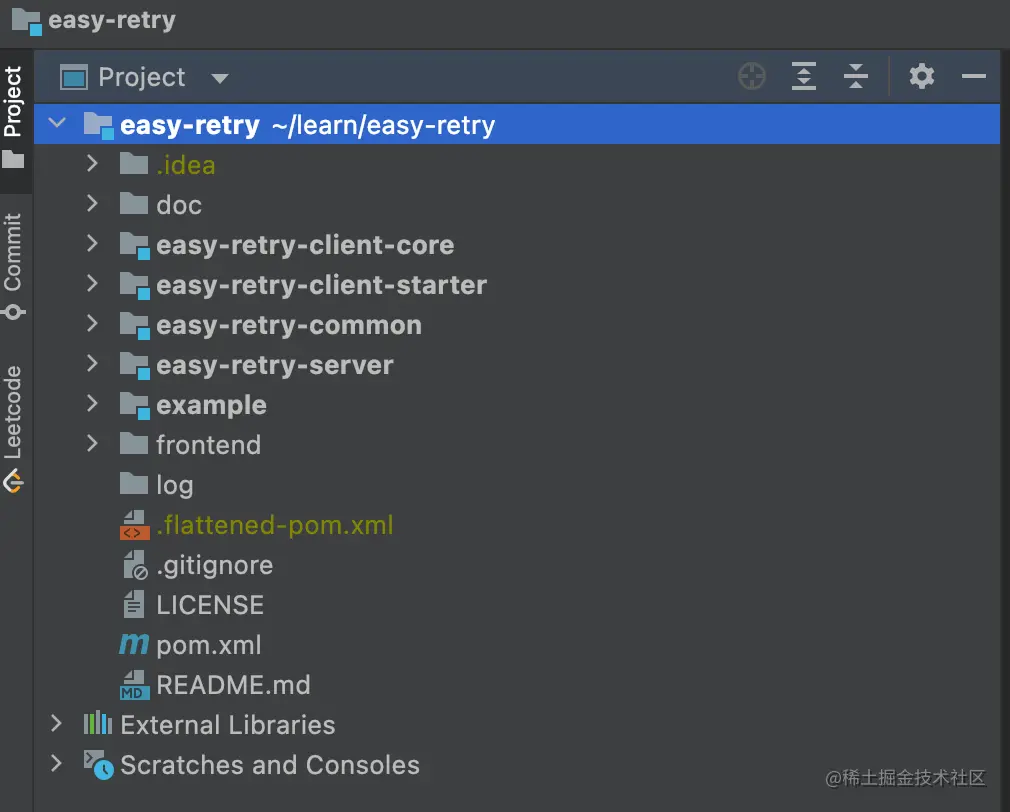Expand the easy-retry-common module
Screen dimensions: 1010x812
[92, 323]
